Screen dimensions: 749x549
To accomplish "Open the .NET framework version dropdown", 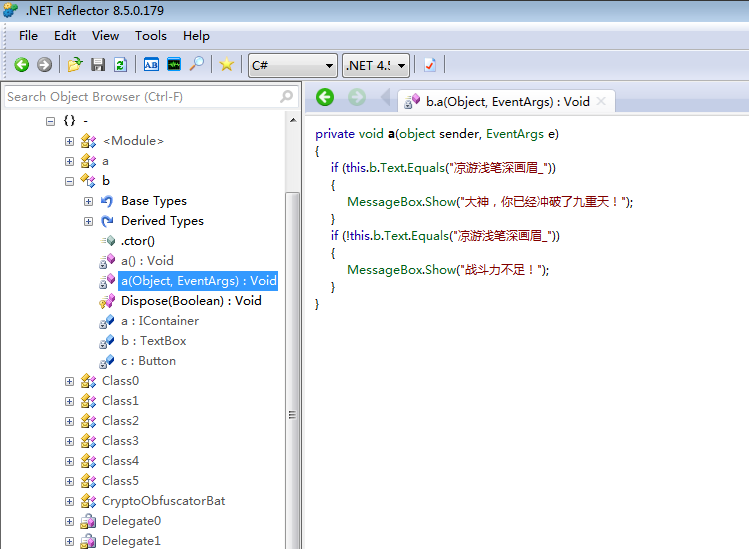I will point(376,65).
